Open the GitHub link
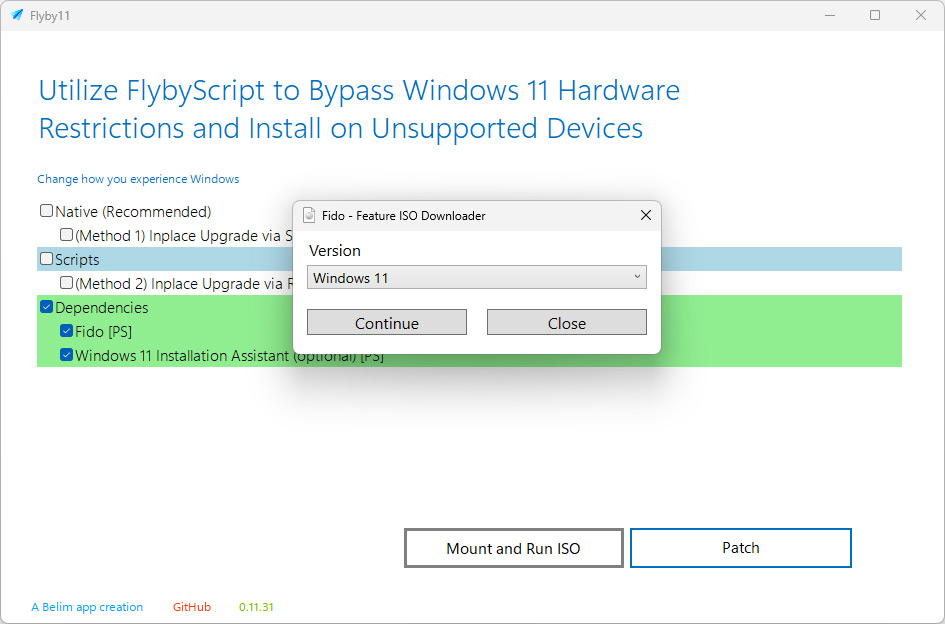This screenshot has width=945, height=624. pos(192,607)
